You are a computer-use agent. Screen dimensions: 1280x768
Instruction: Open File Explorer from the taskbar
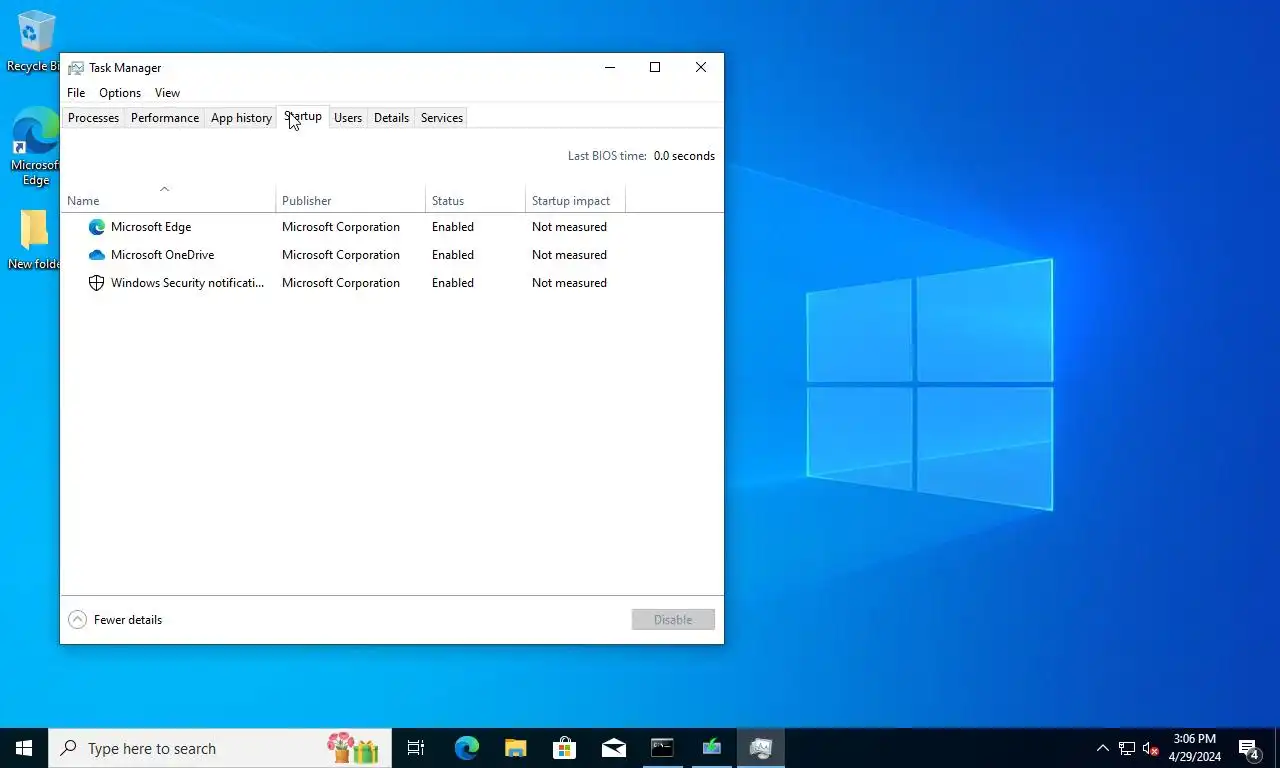(516, 748)
